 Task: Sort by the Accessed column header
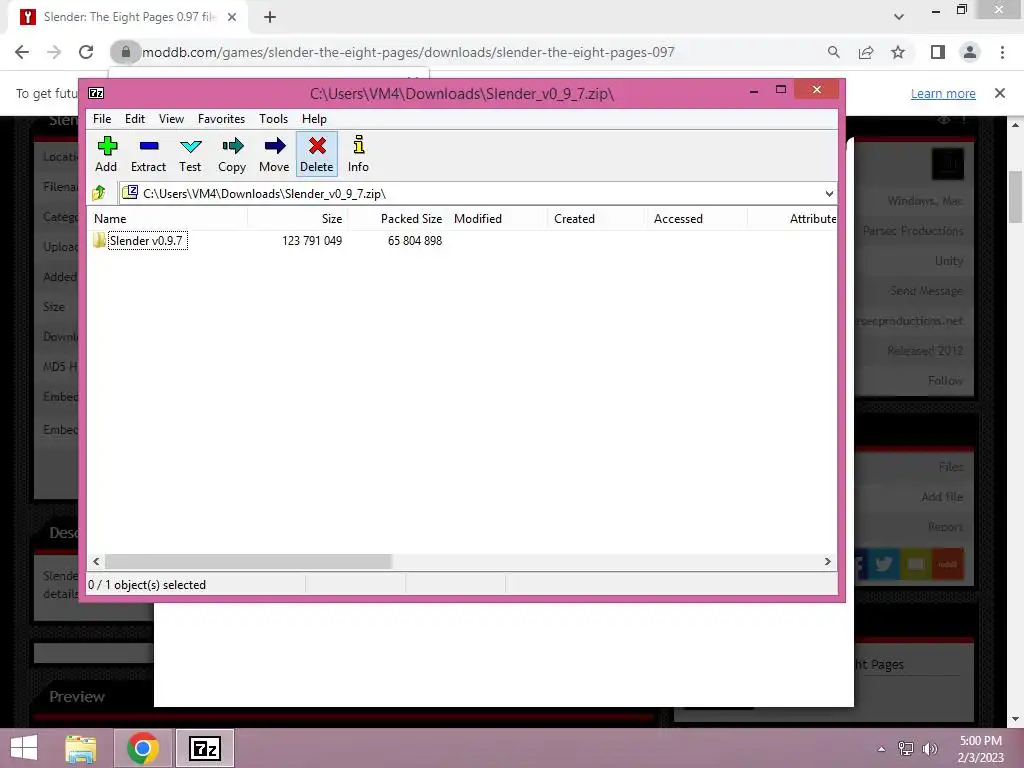697,219
